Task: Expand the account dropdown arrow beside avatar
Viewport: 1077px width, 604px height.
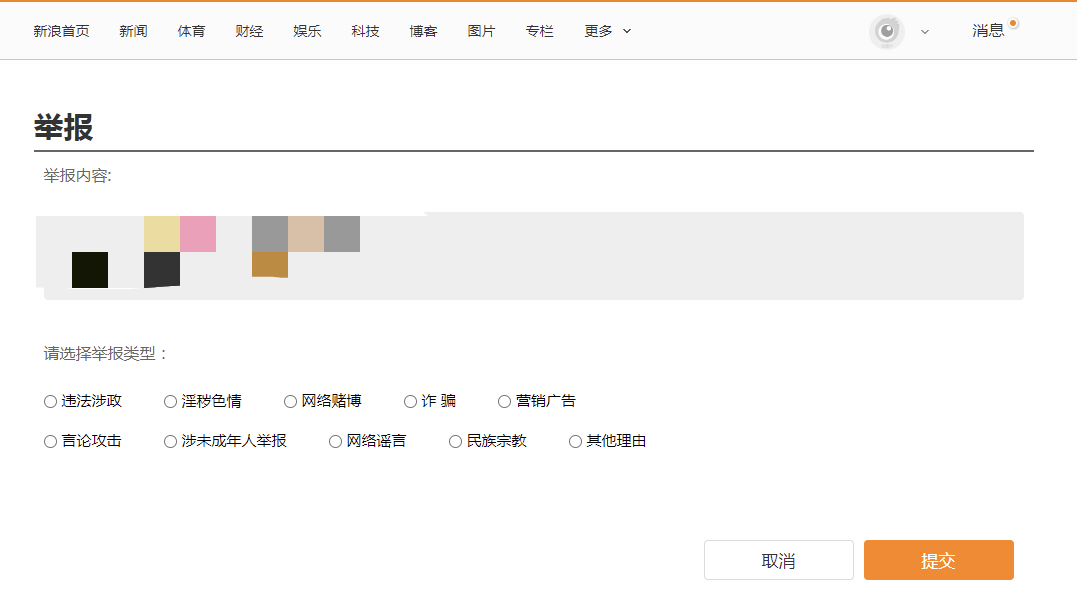Action: click(x=925, y=32)
